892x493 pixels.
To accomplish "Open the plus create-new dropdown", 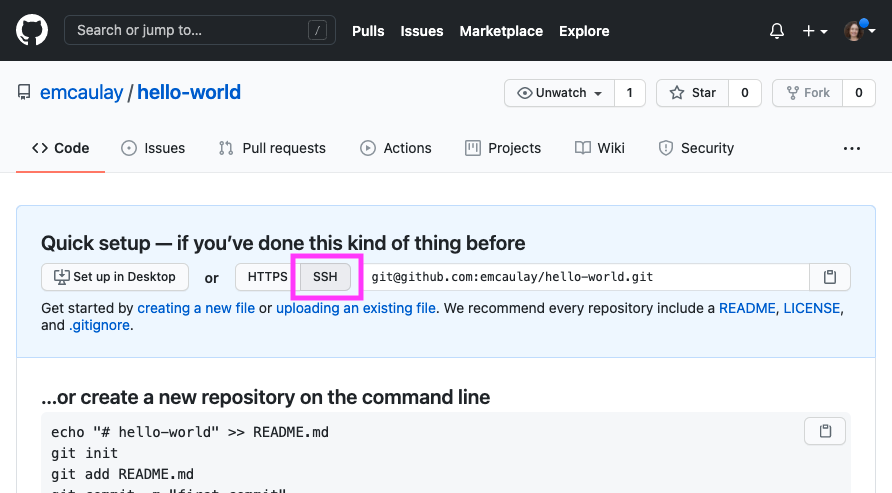I will coord(815,31).
